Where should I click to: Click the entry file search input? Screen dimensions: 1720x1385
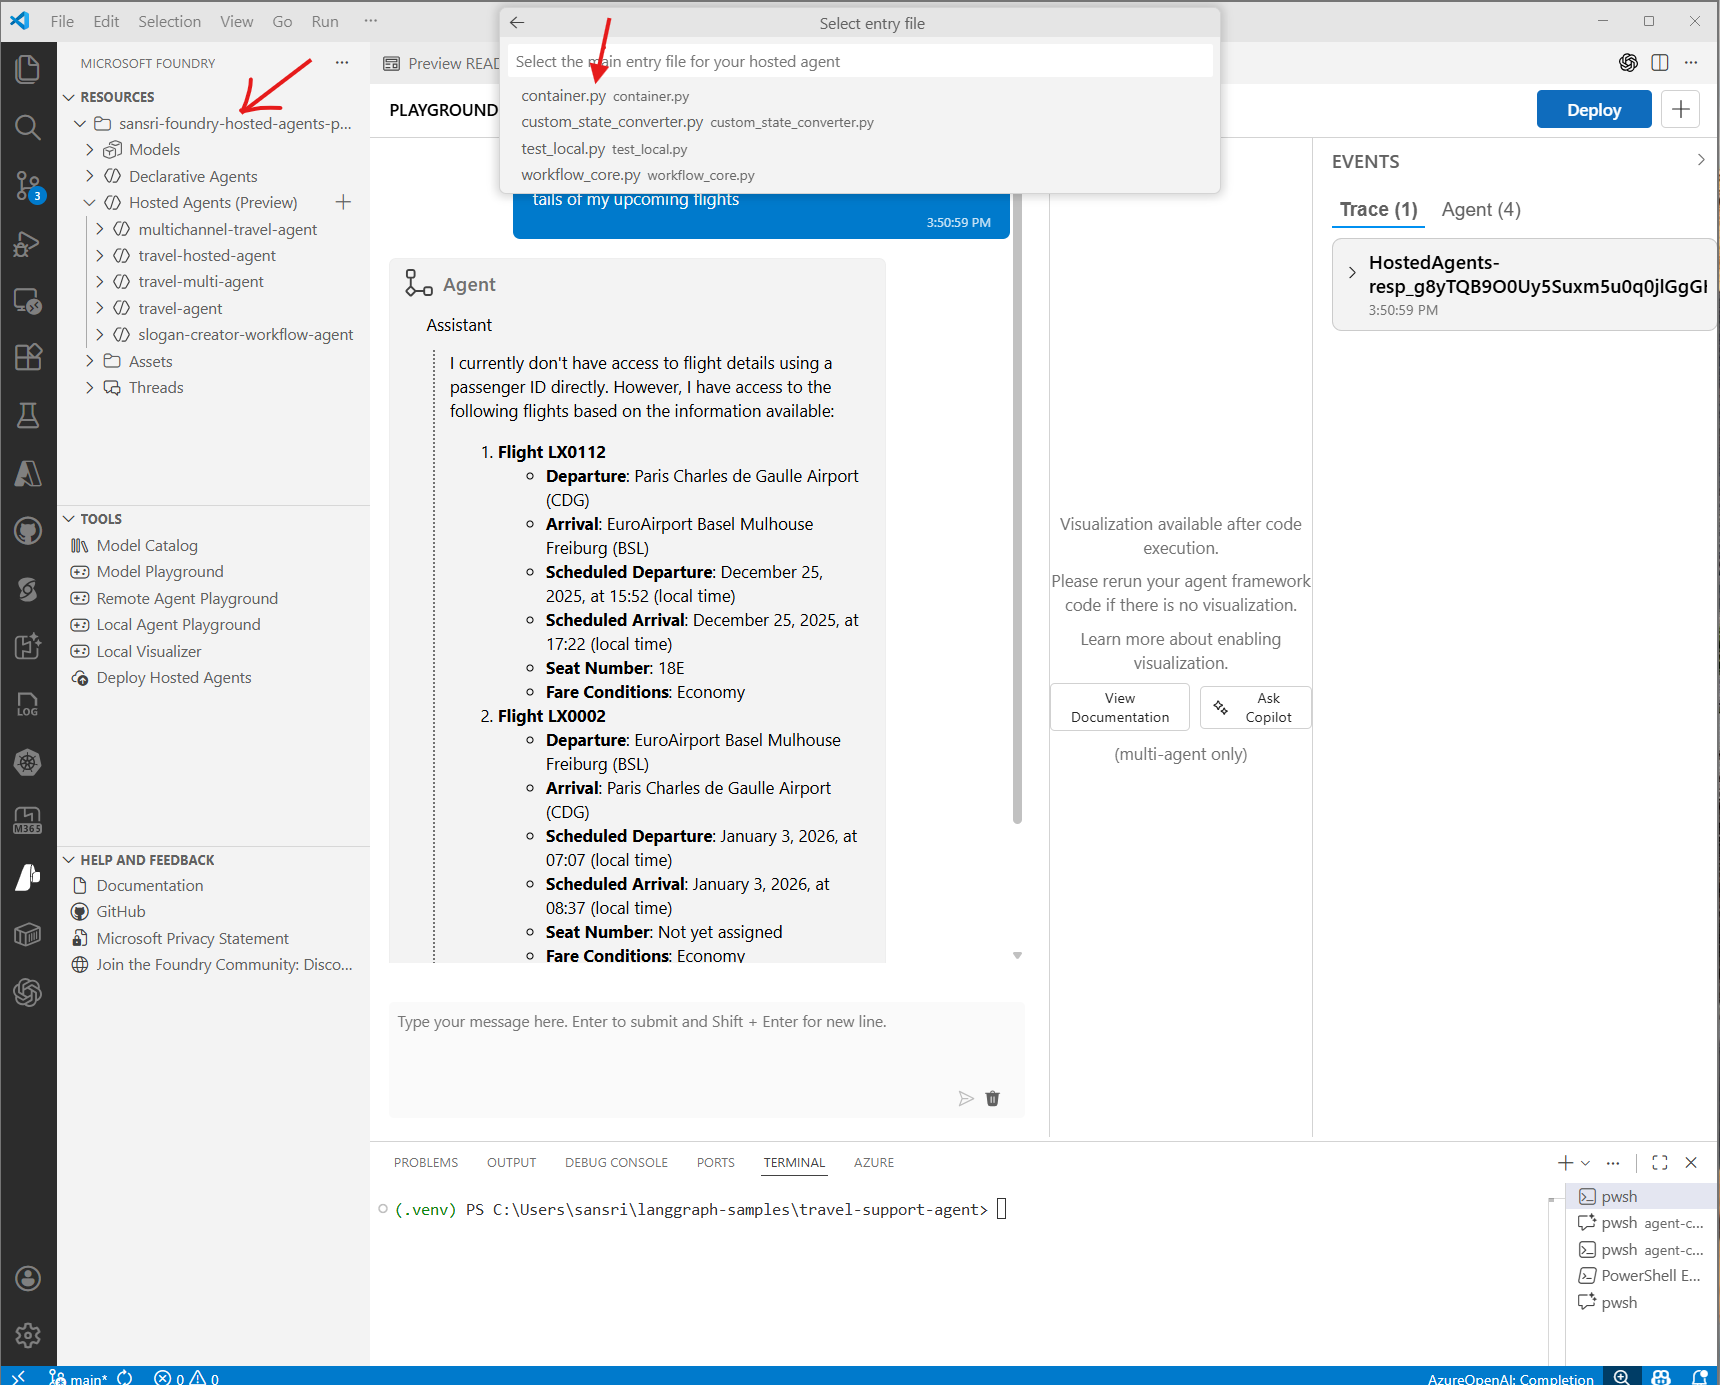pyautogui.click(x=860, y=61)
